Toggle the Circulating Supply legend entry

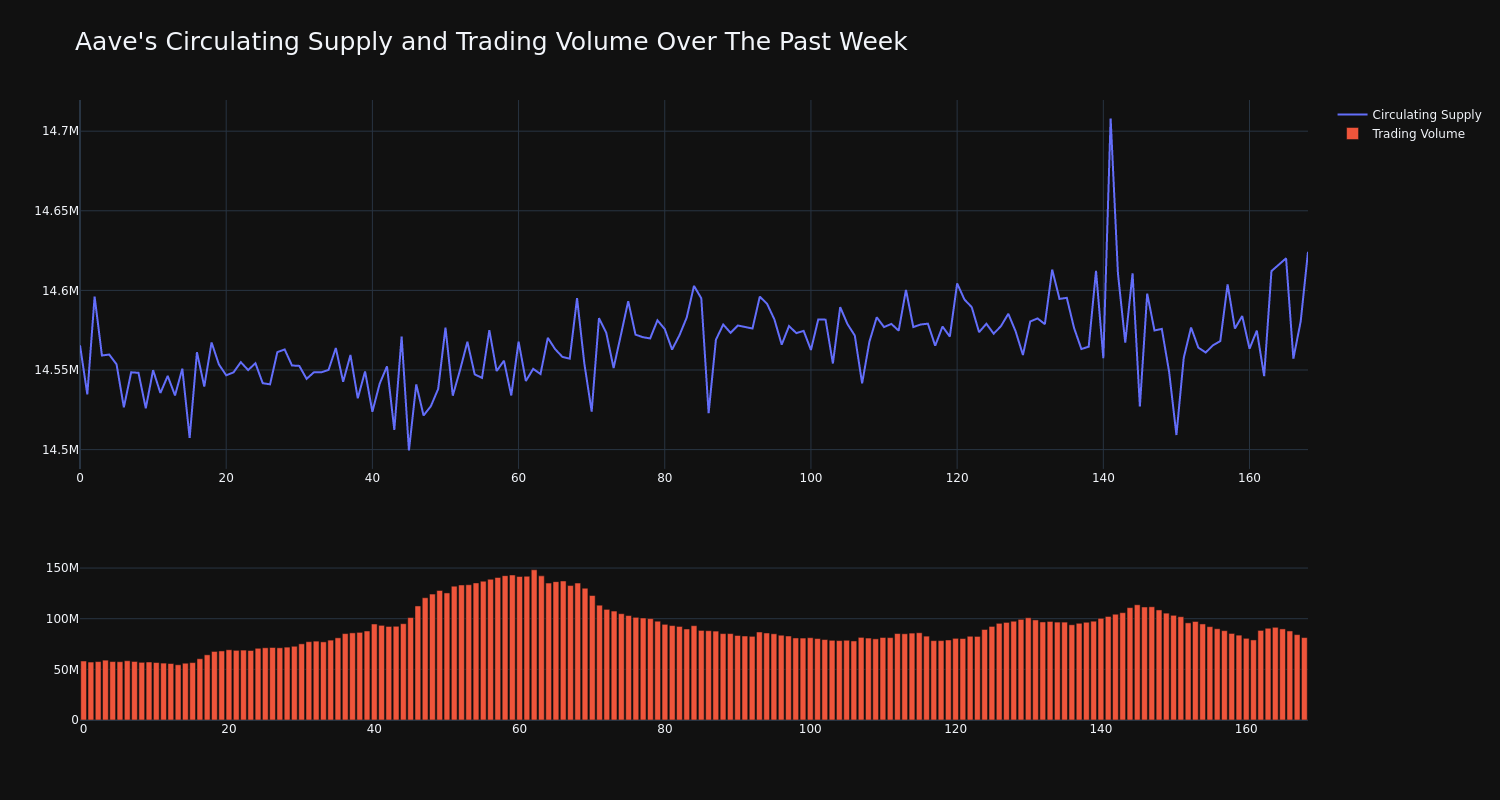point(1409,115)
